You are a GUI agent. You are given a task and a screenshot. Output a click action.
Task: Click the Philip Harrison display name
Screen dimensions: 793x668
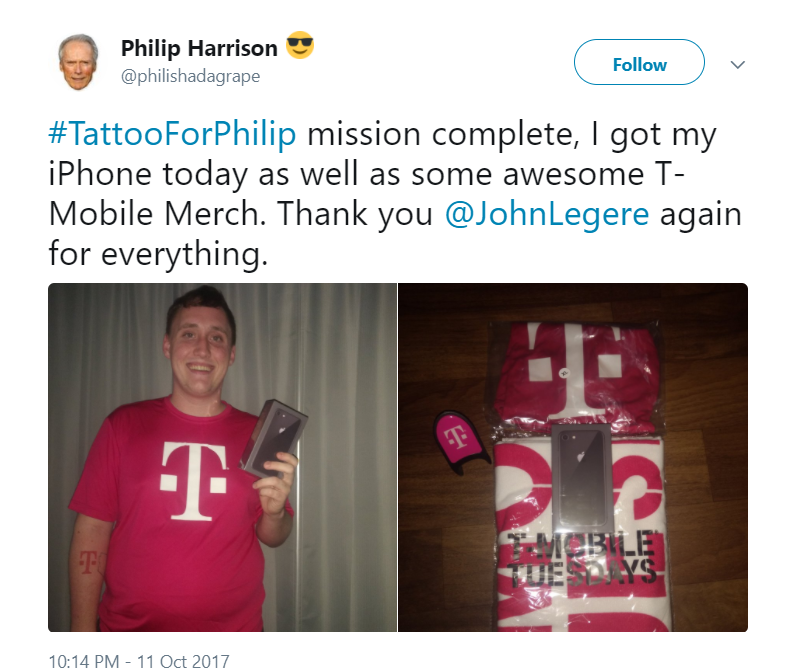(x=199, y=48)
